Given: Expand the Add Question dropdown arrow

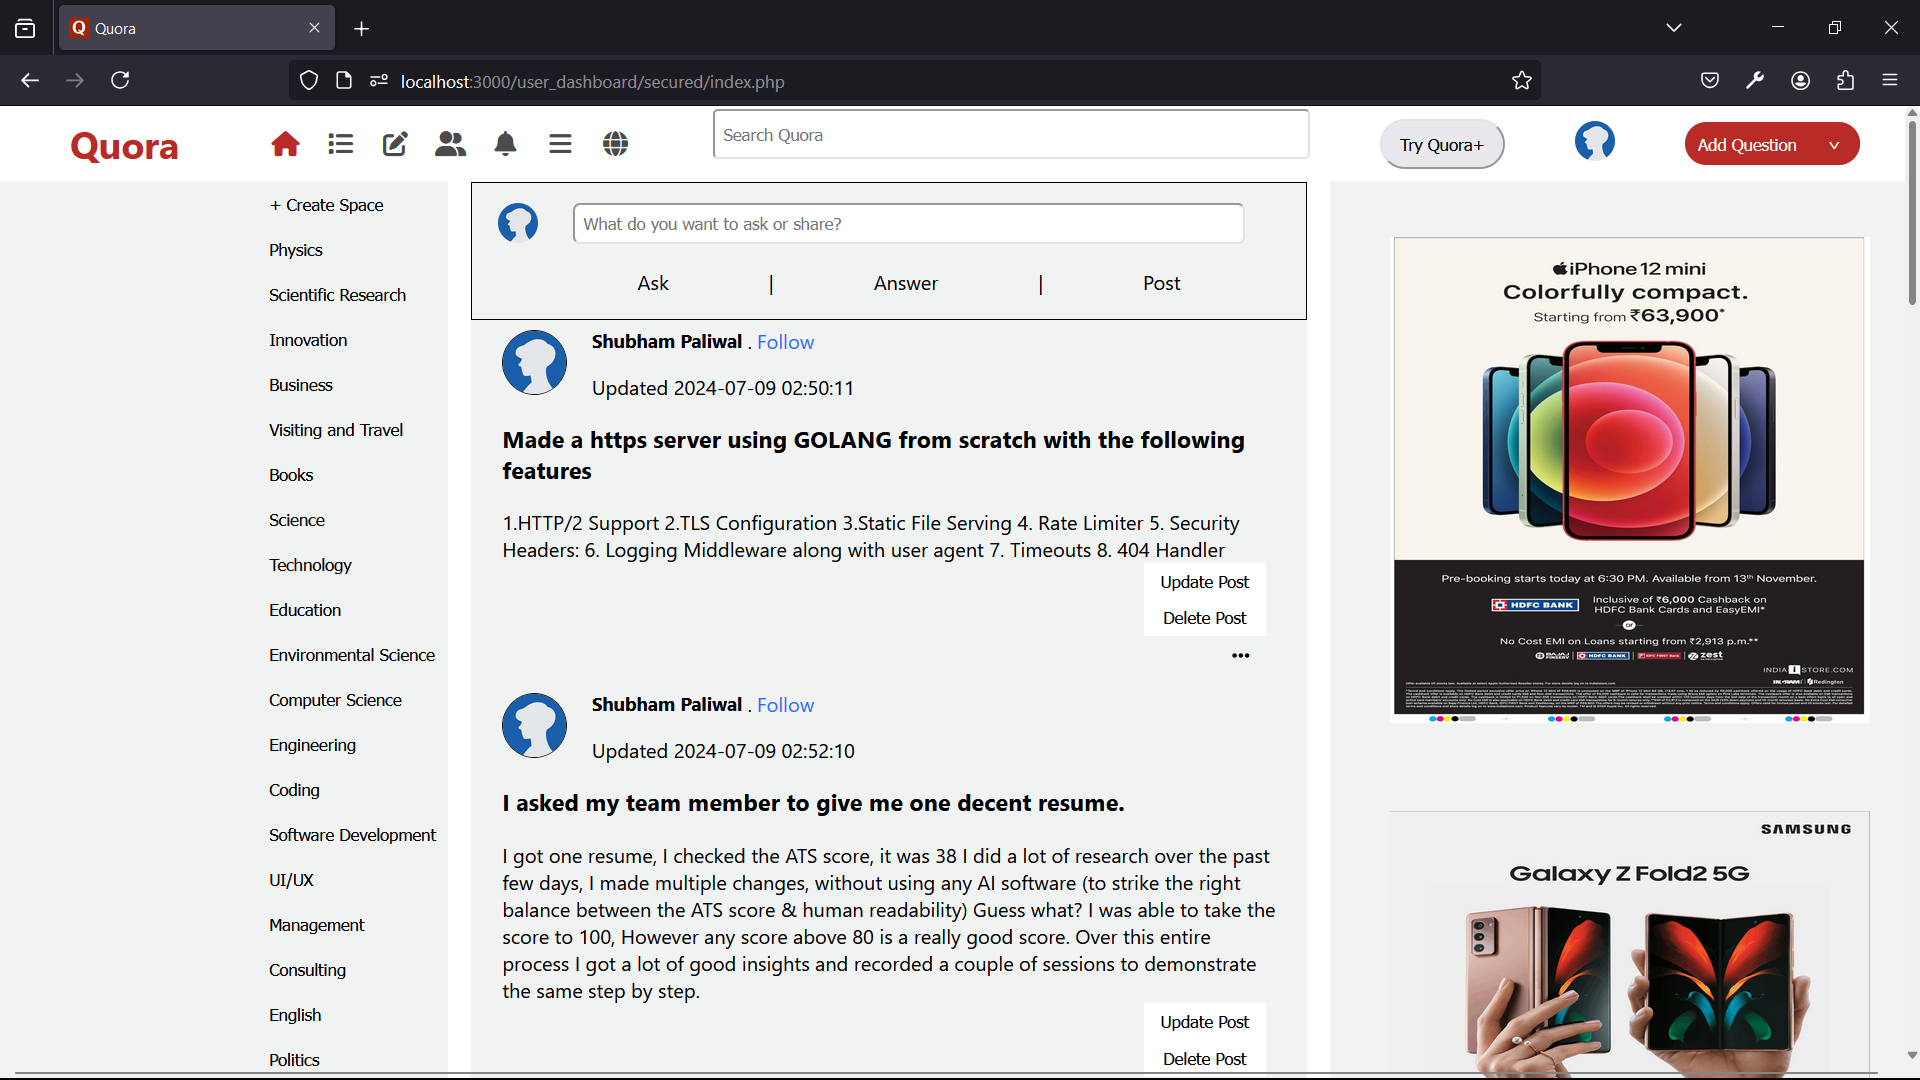Looking at the screenshot, I should click(1834, 145).
